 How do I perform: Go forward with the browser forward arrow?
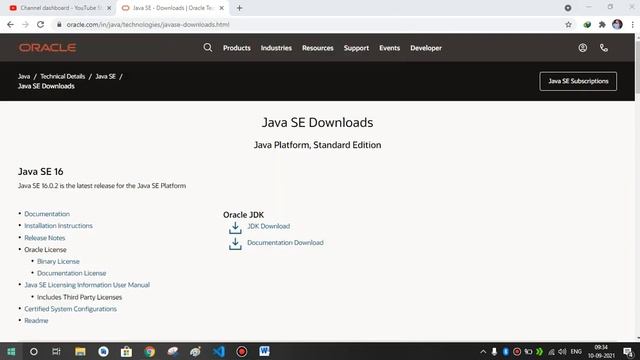point(25,24)
